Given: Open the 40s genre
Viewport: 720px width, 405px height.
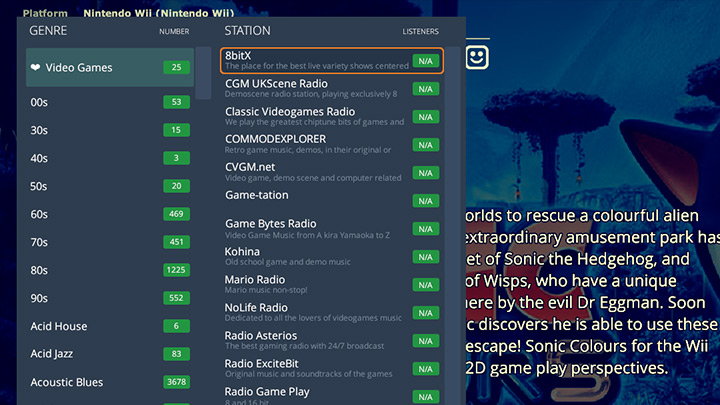Looking at the screenshot, I should [110, 158].
